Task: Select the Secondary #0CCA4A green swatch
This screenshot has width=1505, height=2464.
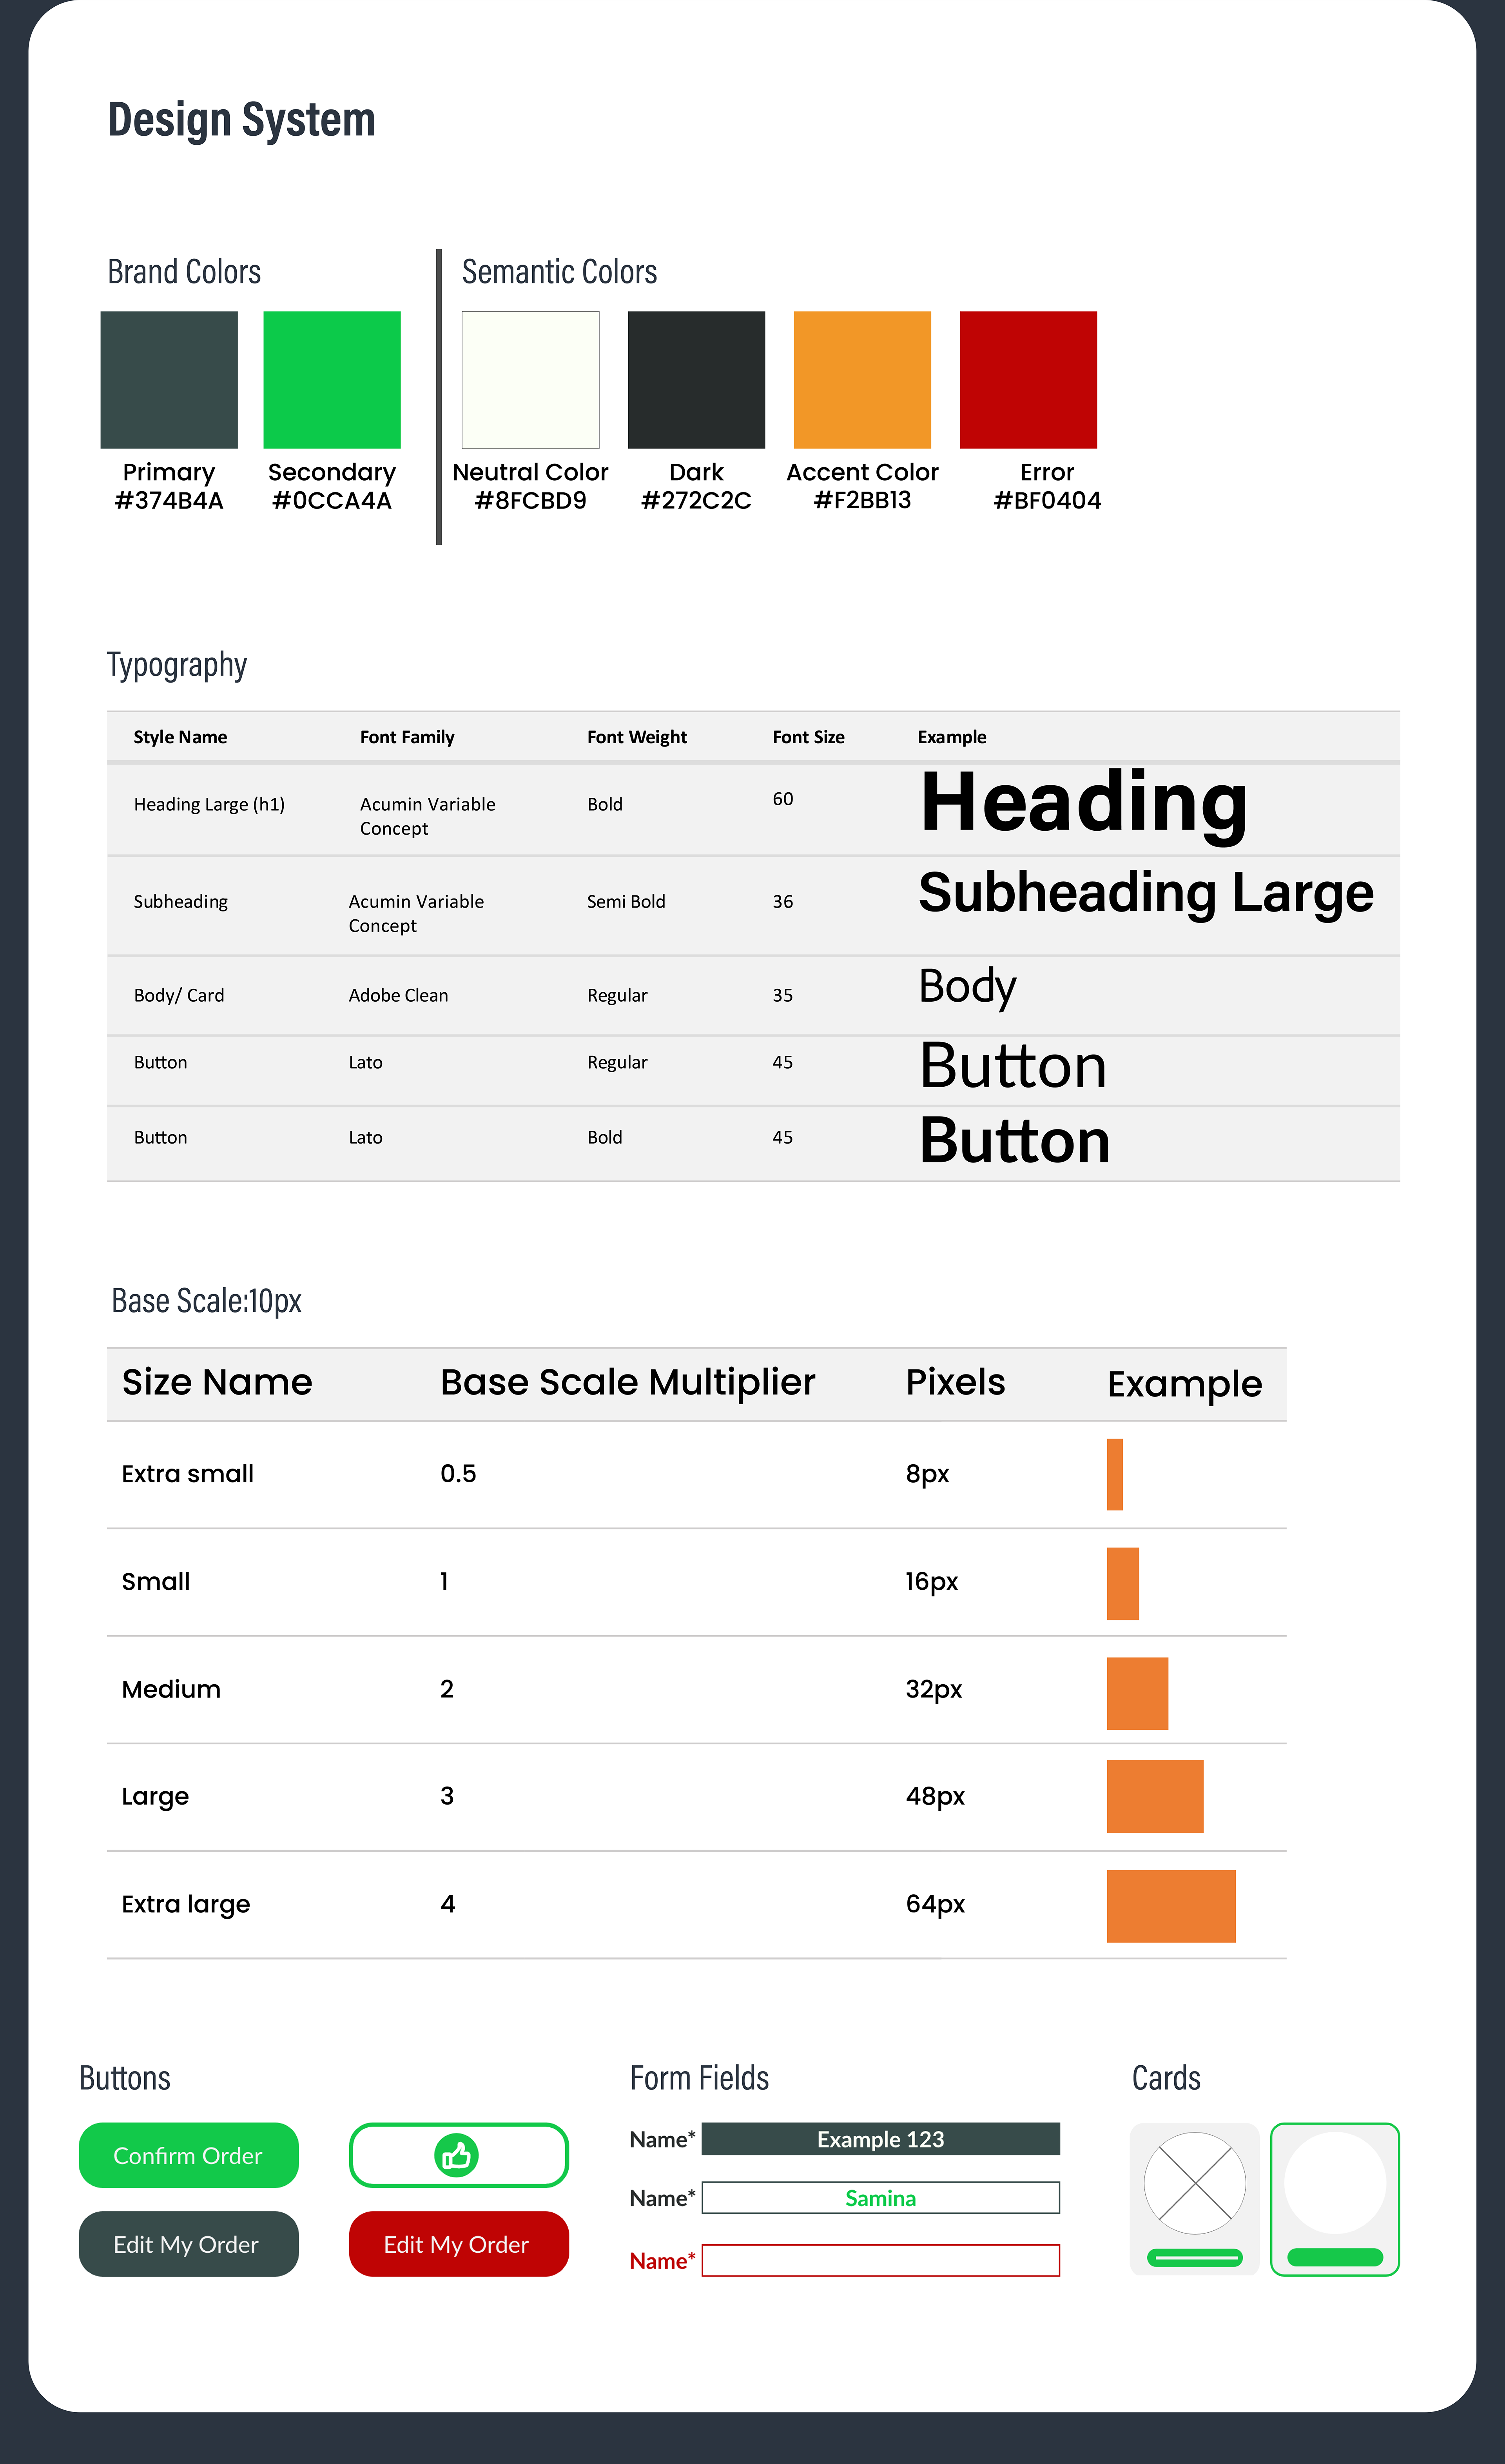Action: coord(332,380)
